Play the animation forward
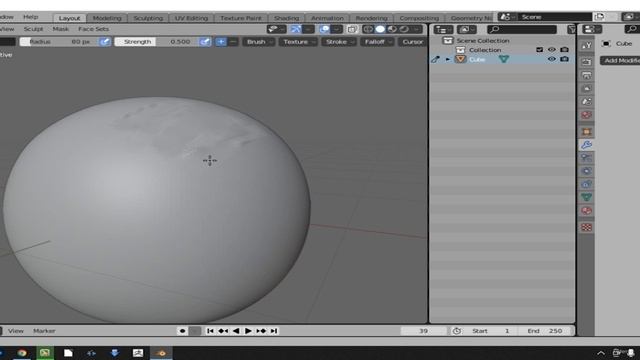 pyautogui.click(x=248, y=331)
